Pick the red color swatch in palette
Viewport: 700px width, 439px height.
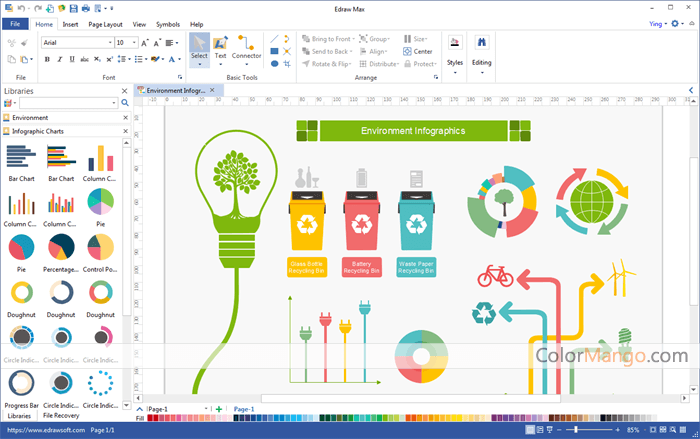click(x=152, y=419)
